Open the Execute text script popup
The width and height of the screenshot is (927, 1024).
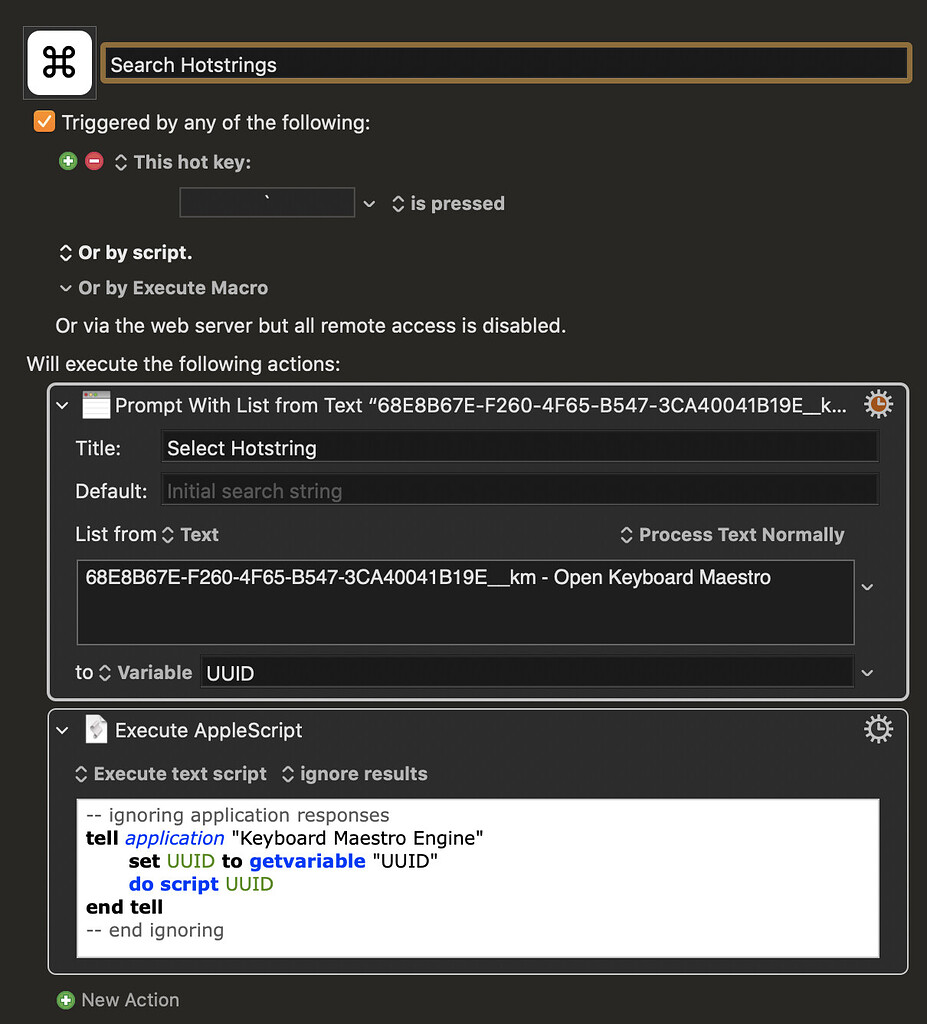point(171,774)
